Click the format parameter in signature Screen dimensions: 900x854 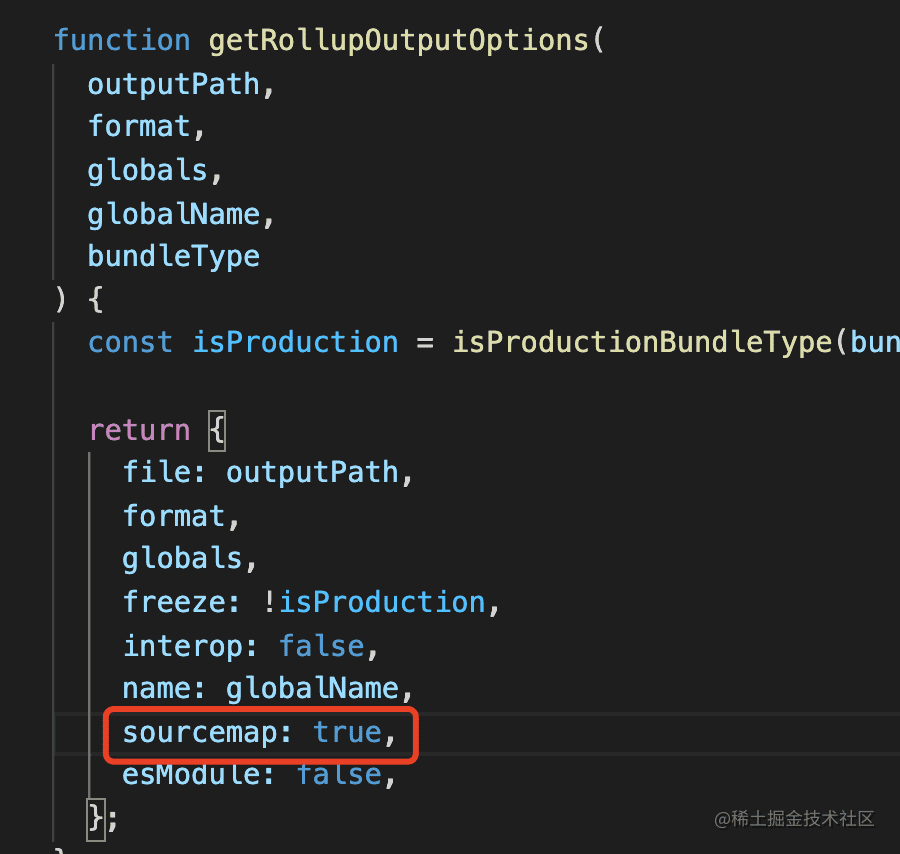pyautogui.click(x=138, y=126)
